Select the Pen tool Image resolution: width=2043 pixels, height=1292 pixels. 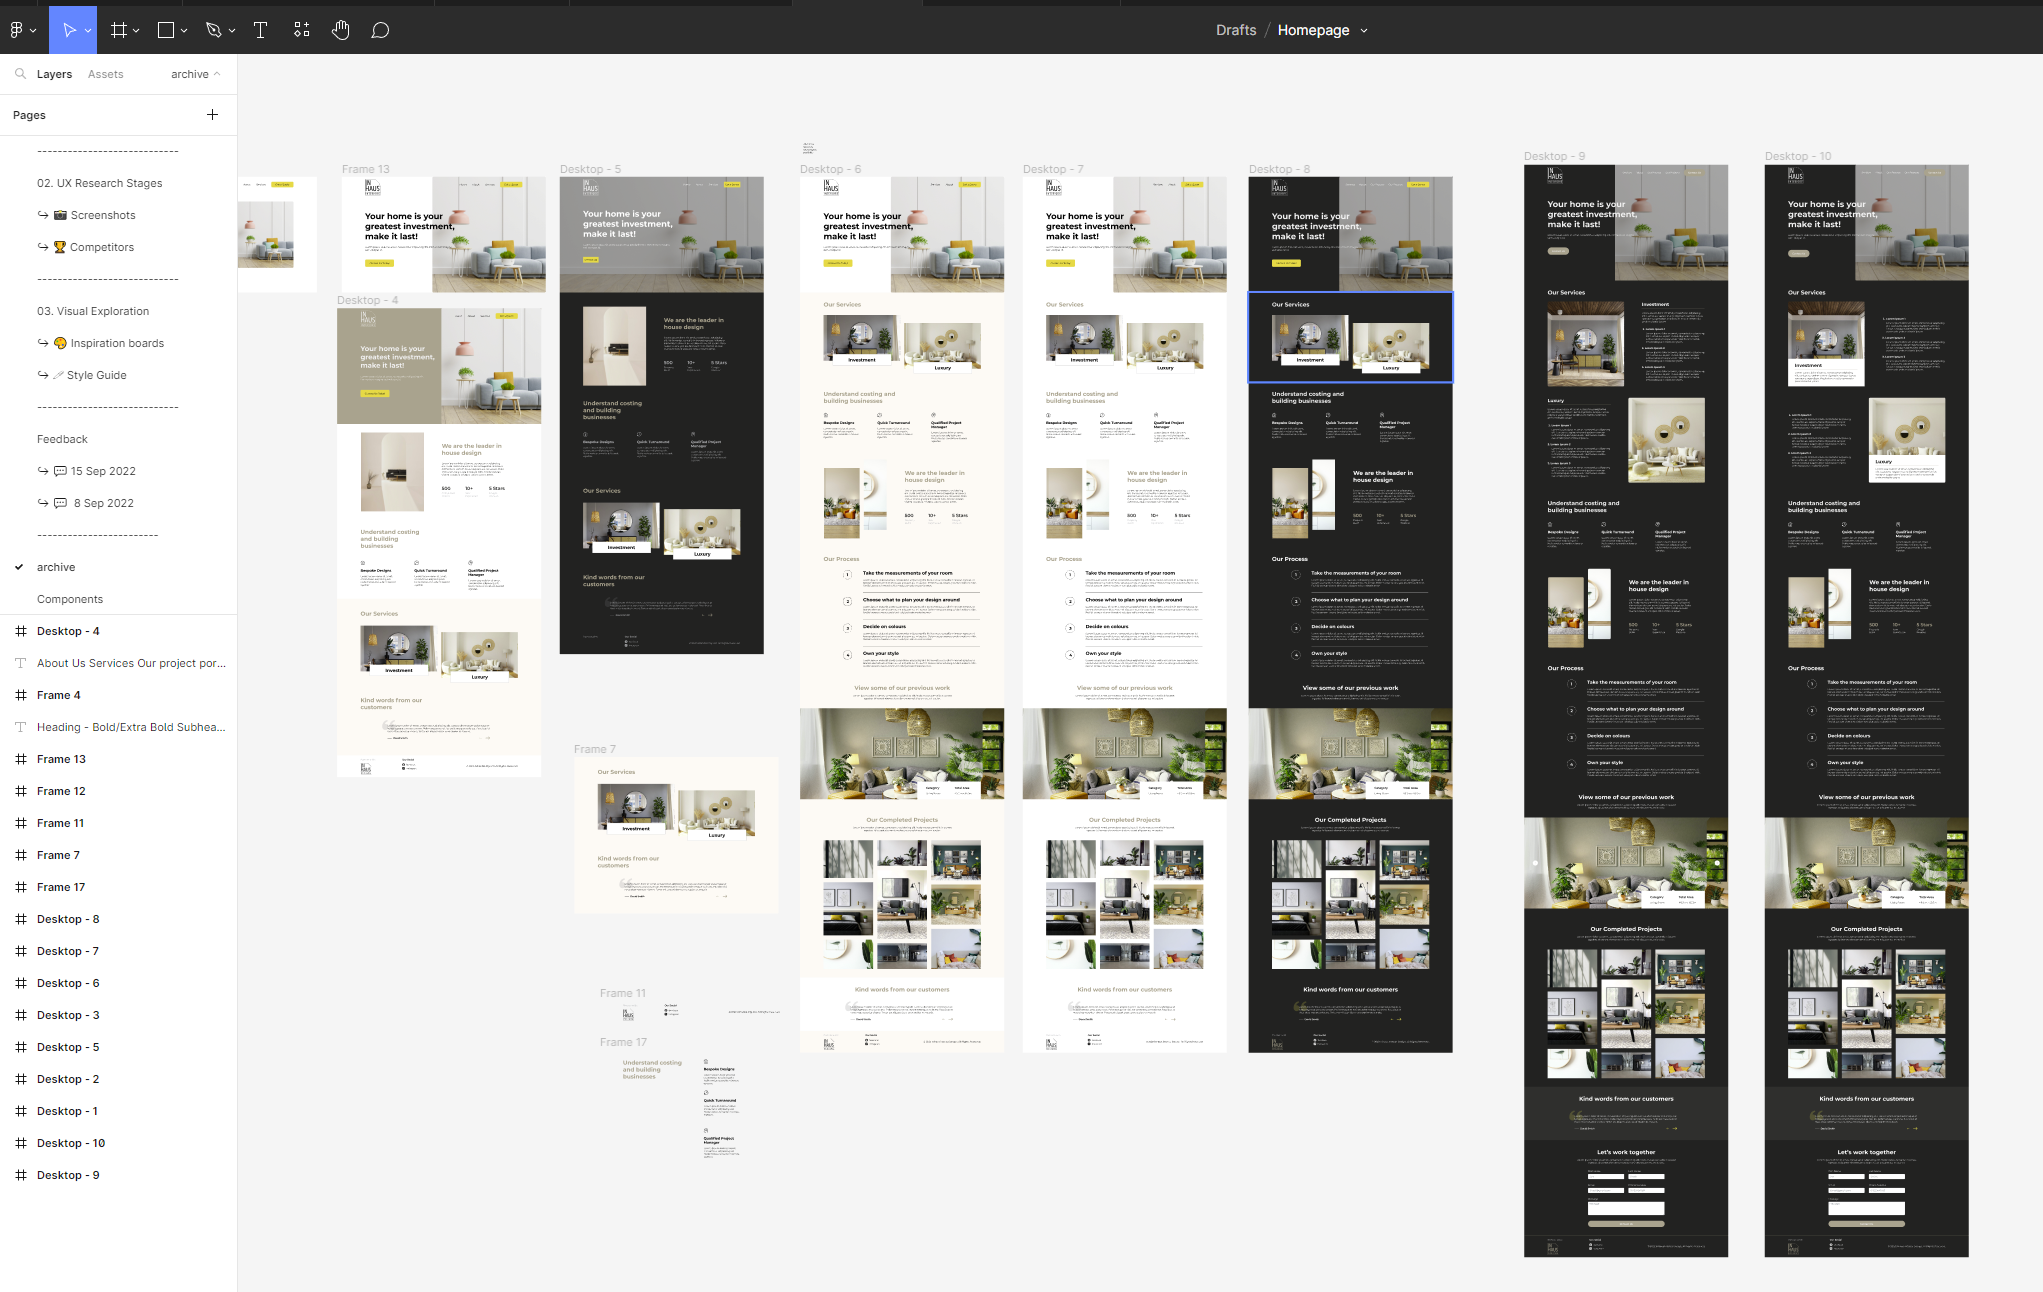coord(213,29)
